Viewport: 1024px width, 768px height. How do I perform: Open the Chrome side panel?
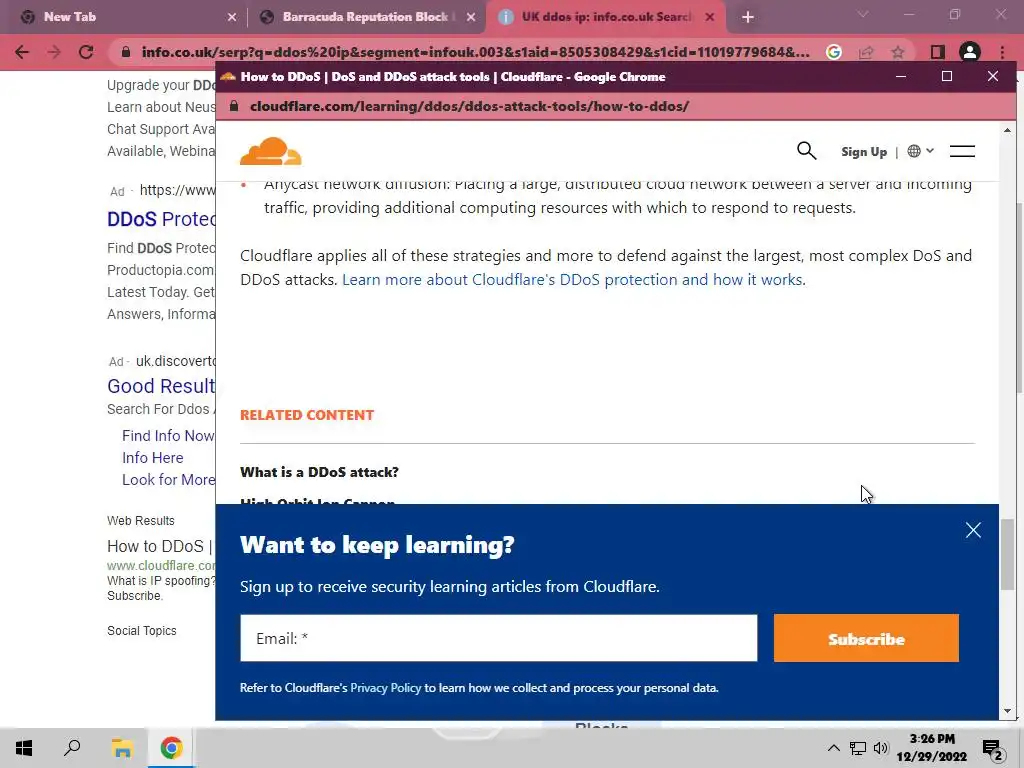[937, 52]
